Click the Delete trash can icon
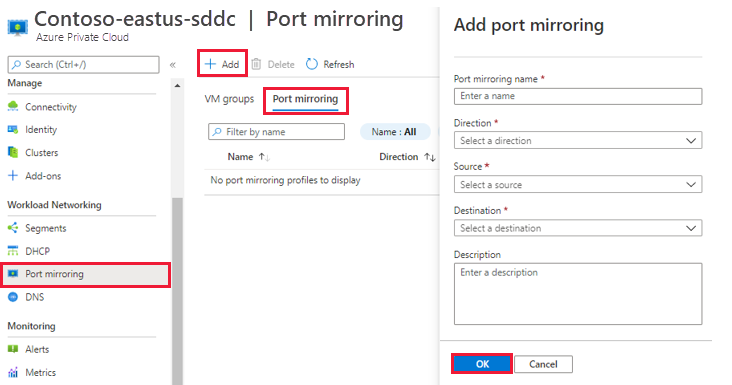This screenshot has height=385, width=732. coord(256,64)
